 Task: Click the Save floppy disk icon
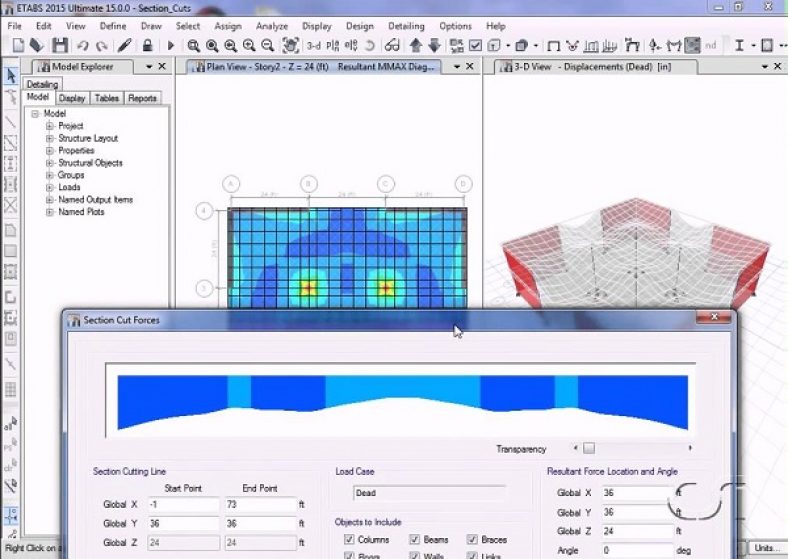(60, 45)
